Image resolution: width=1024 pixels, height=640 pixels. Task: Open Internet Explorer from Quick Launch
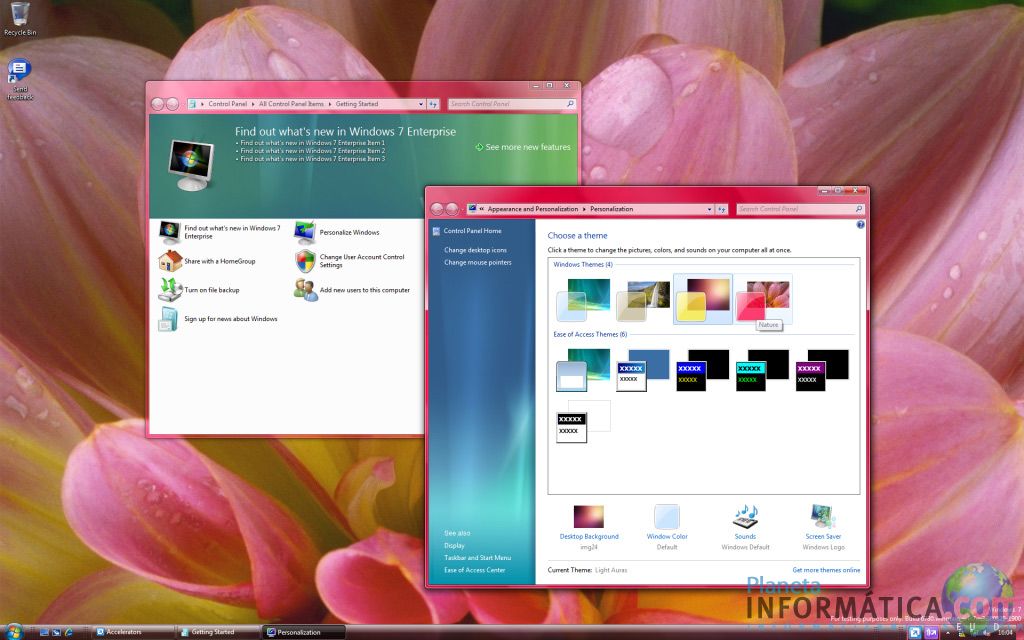[x=68, y=632]
